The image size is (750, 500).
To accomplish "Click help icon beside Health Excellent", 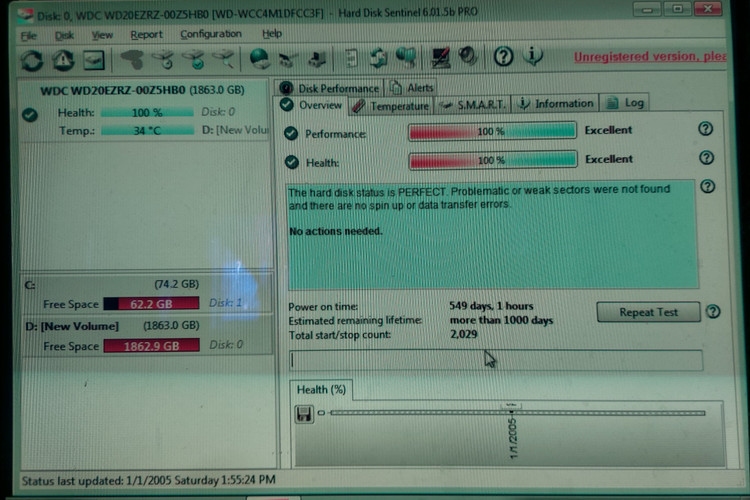I will (x=706, y=157).
